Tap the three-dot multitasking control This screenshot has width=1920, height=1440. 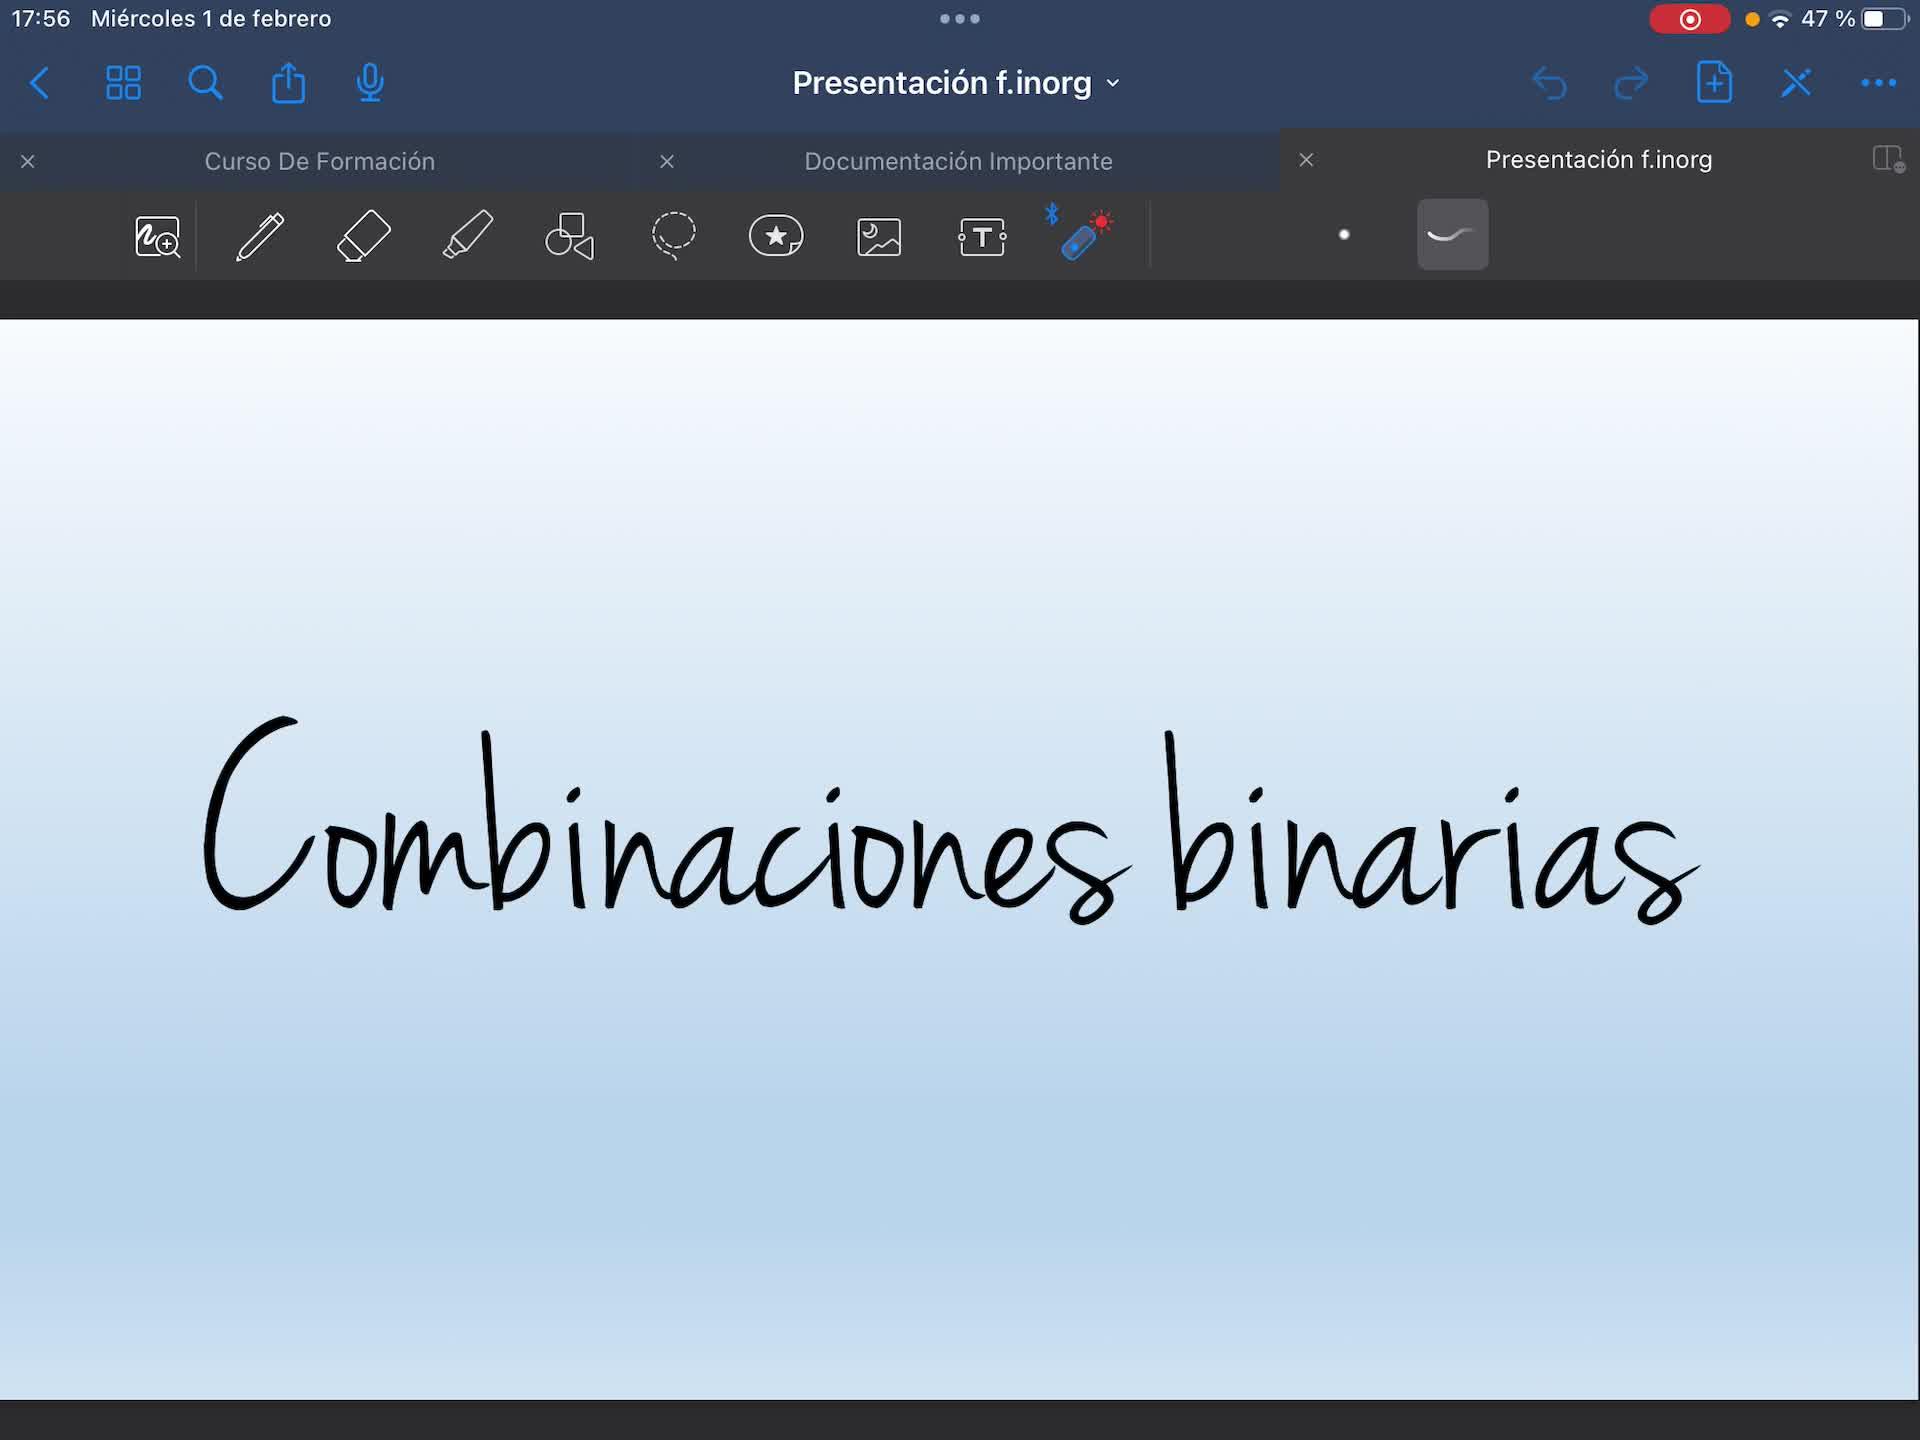959,18
